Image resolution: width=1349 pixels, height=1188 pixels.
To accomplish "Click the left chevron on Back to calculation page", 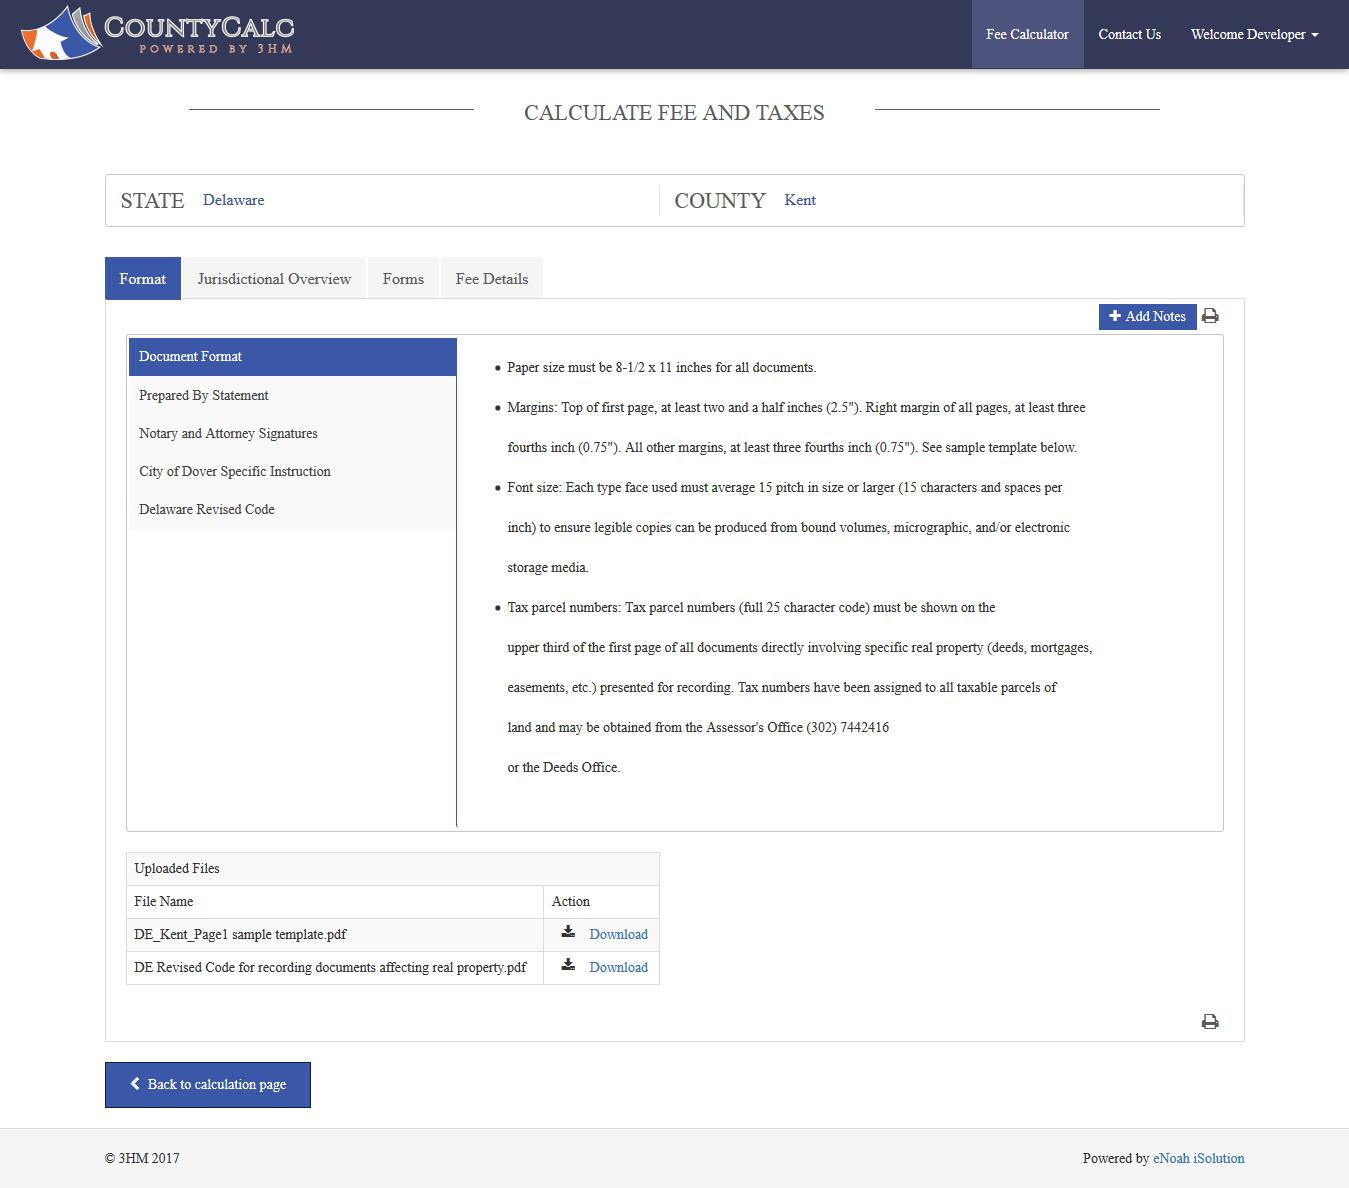I will (x=136, y=1084).
